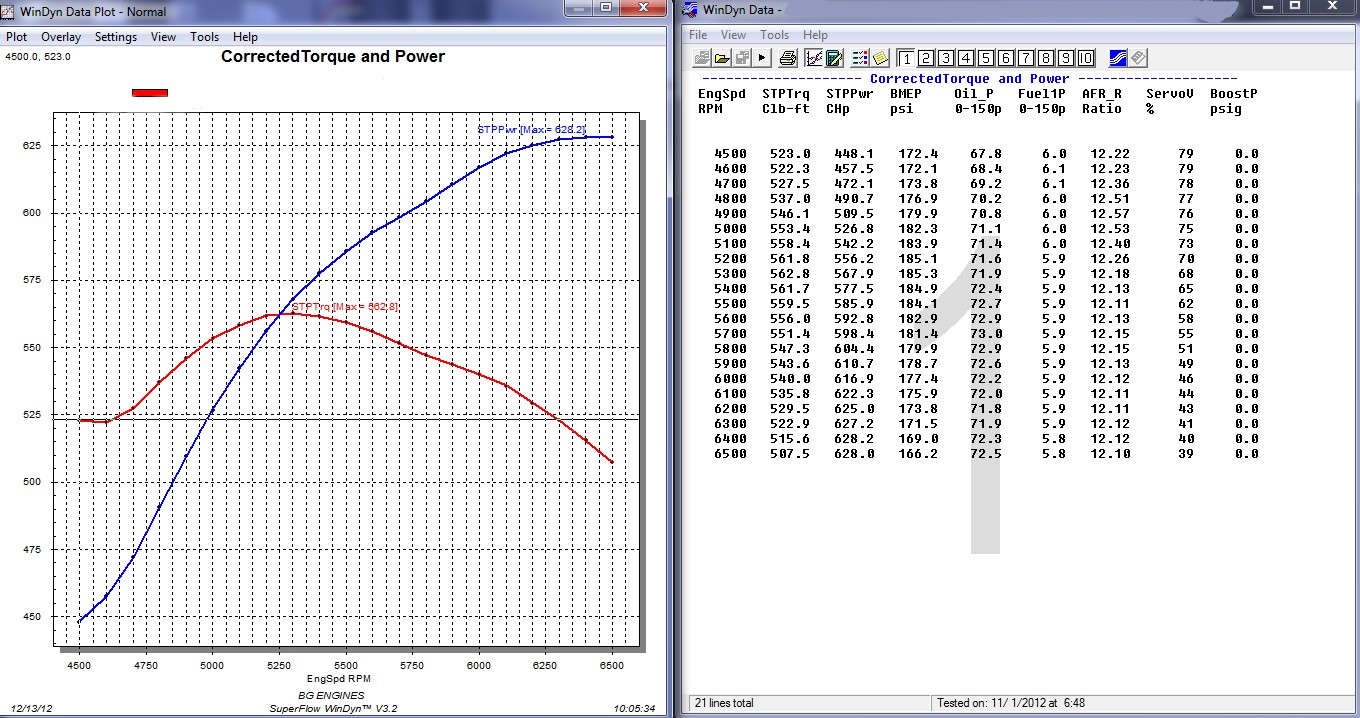The image size is (1360, 718).
Task: Click the 'Tested on: 11/ 1/2012 at 6:48' status text
Action: 1011,703
